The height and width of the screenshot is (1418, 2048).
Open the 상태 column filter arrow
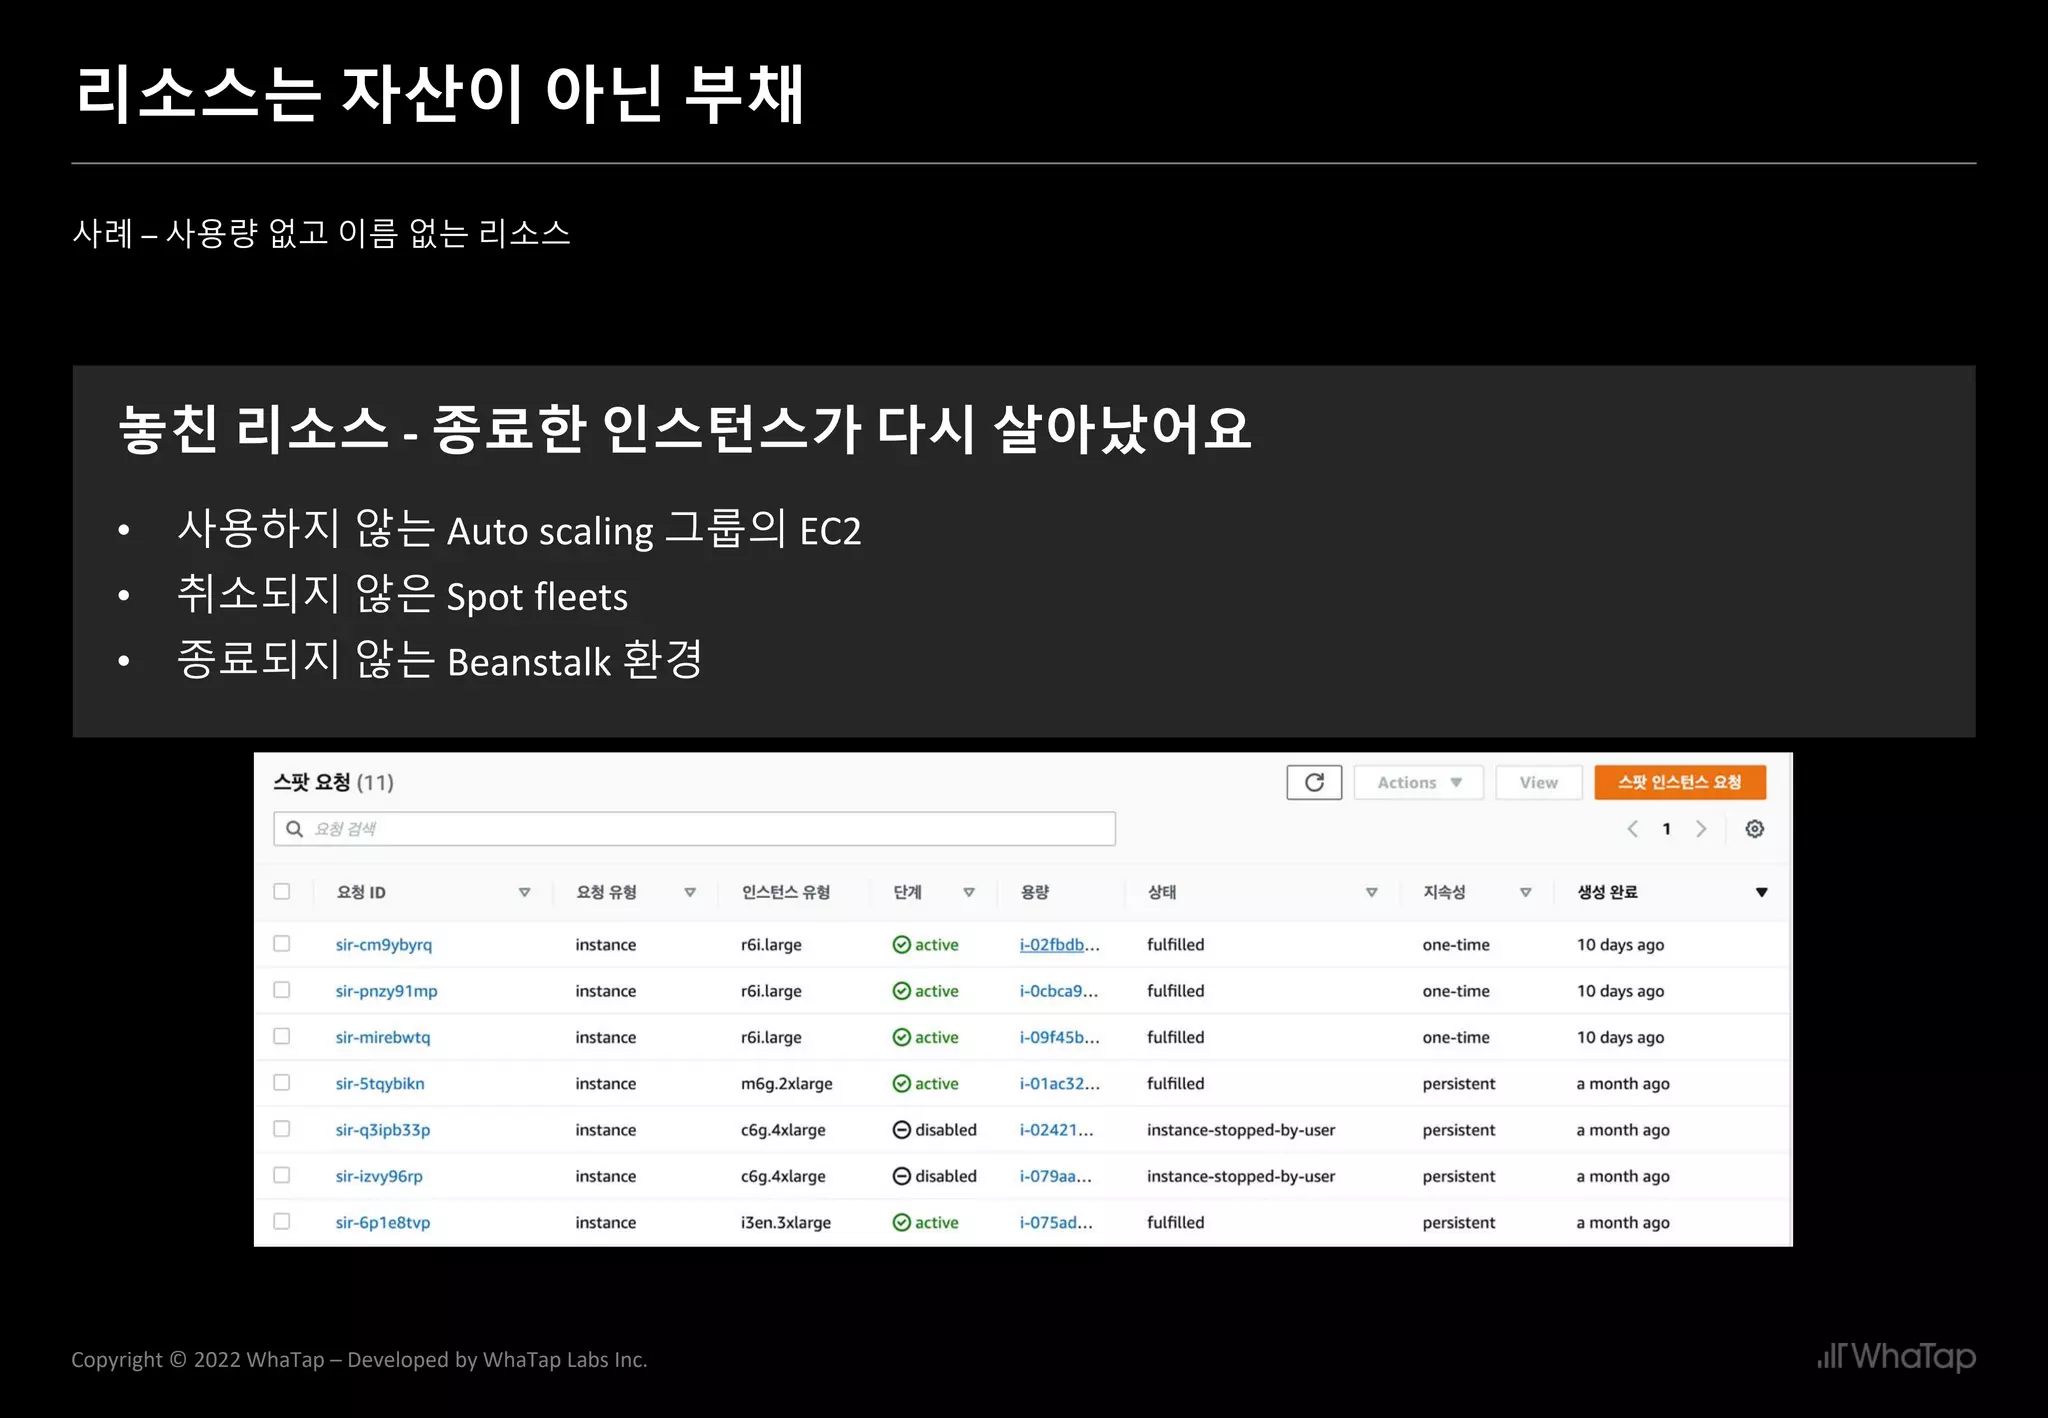point(1372,892)
